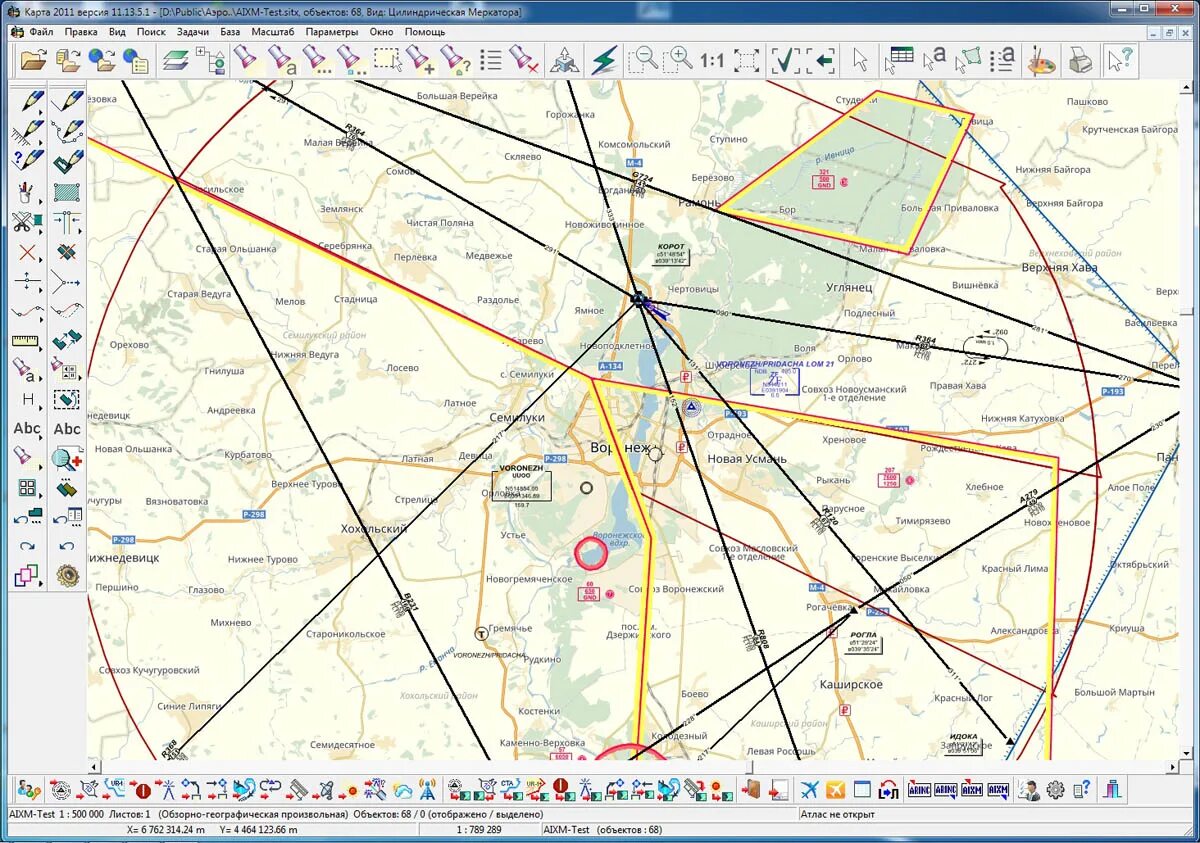Click the gear cog icon in left toolbar
Viewport: 1200px width, 843px height.
click(x=67, y=575)
